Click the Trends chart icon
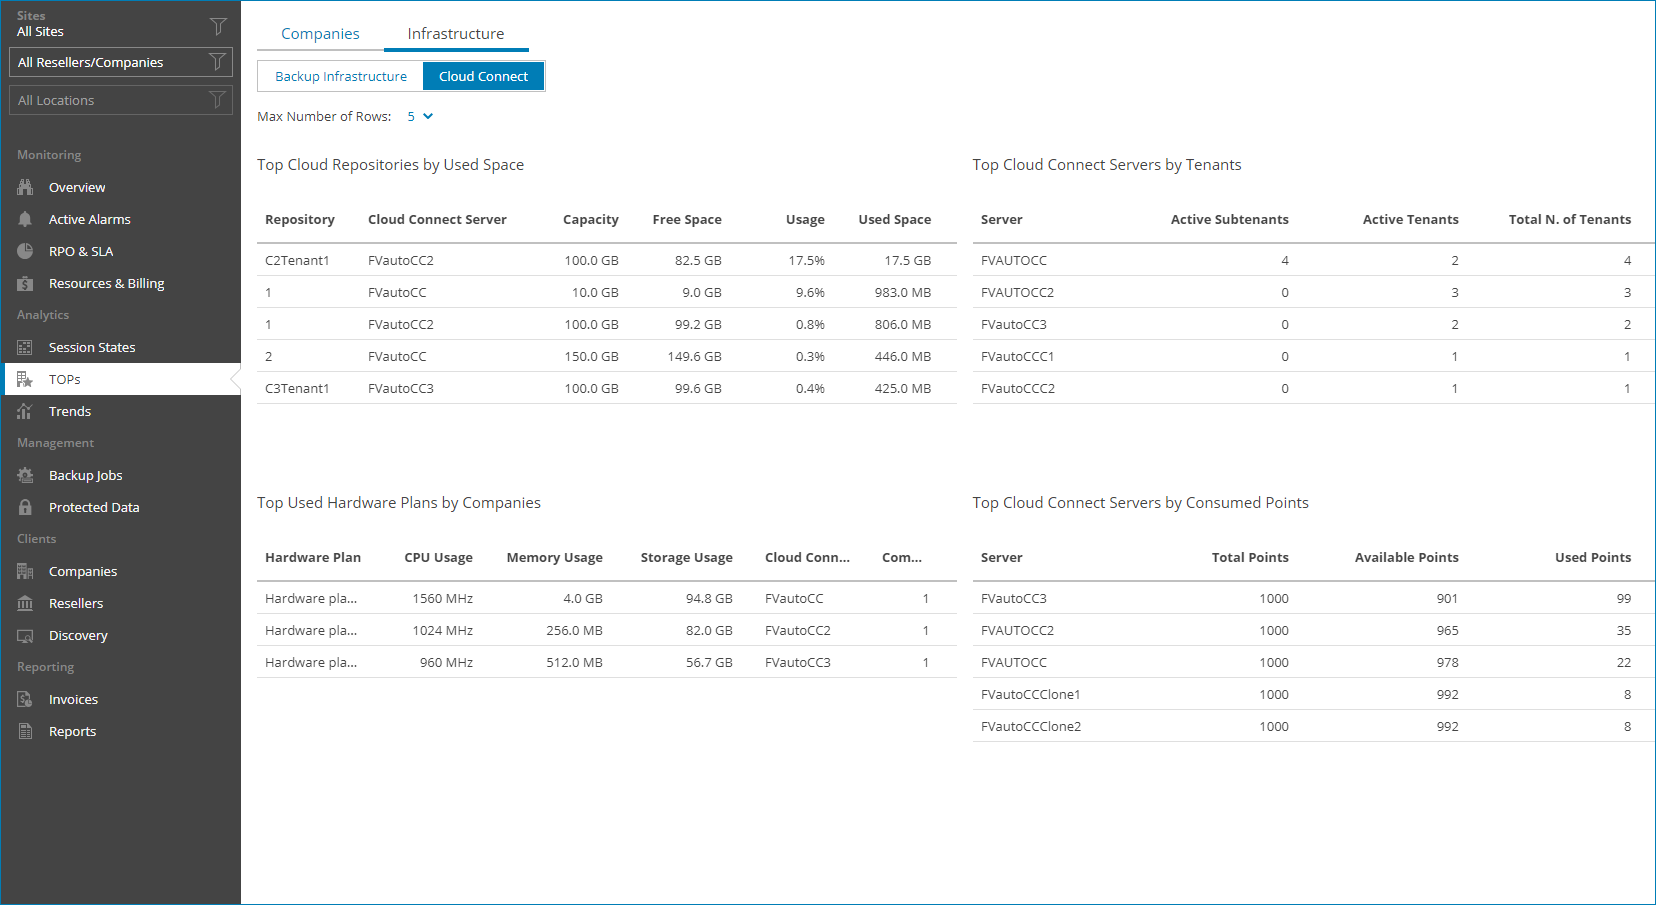1656x905 pixels. point(25,411)
